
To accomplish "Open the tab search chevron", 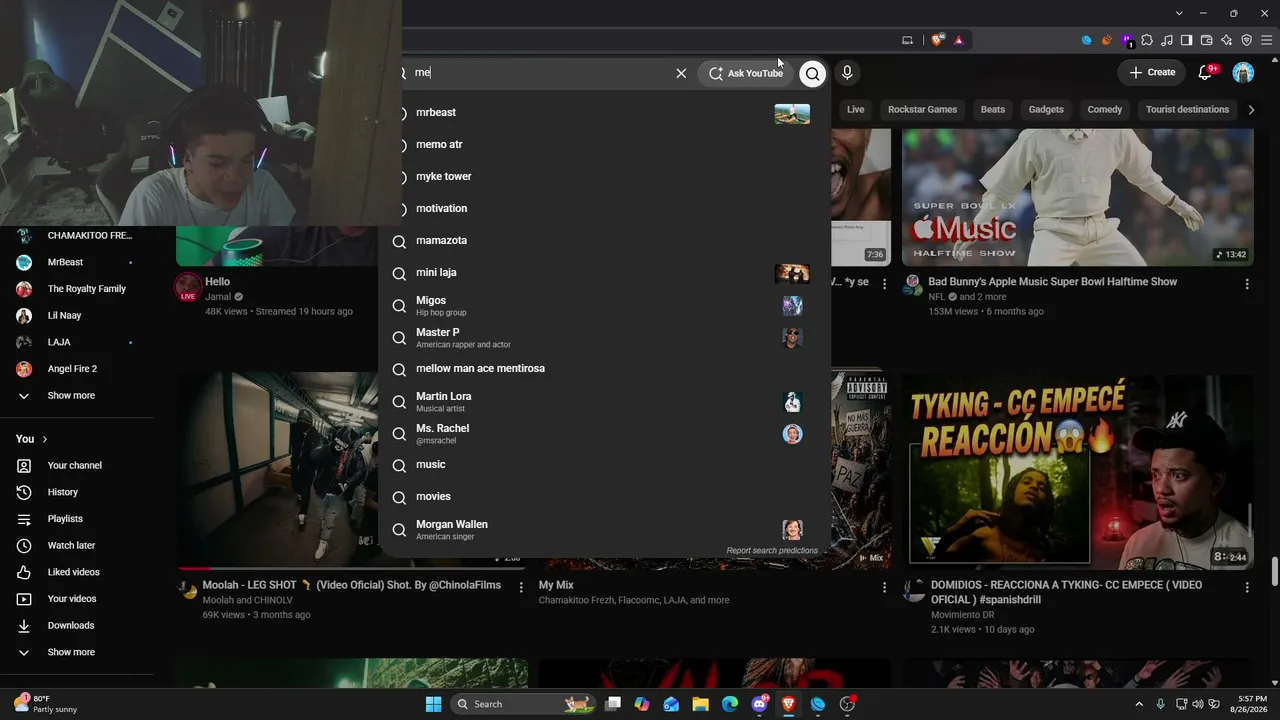I will point(1179,13).
